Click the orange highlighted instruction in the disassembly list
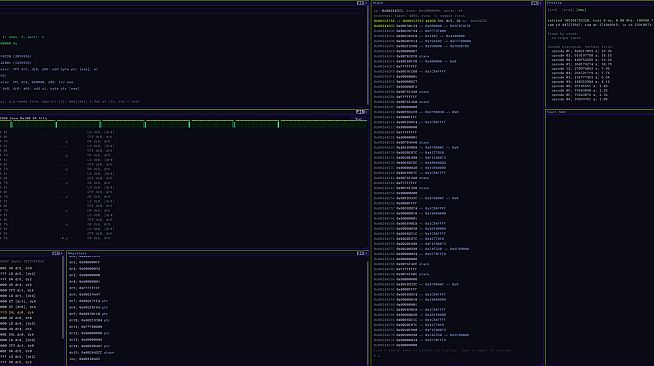Viewport: 654px width, 366px height. coord(17,312)
